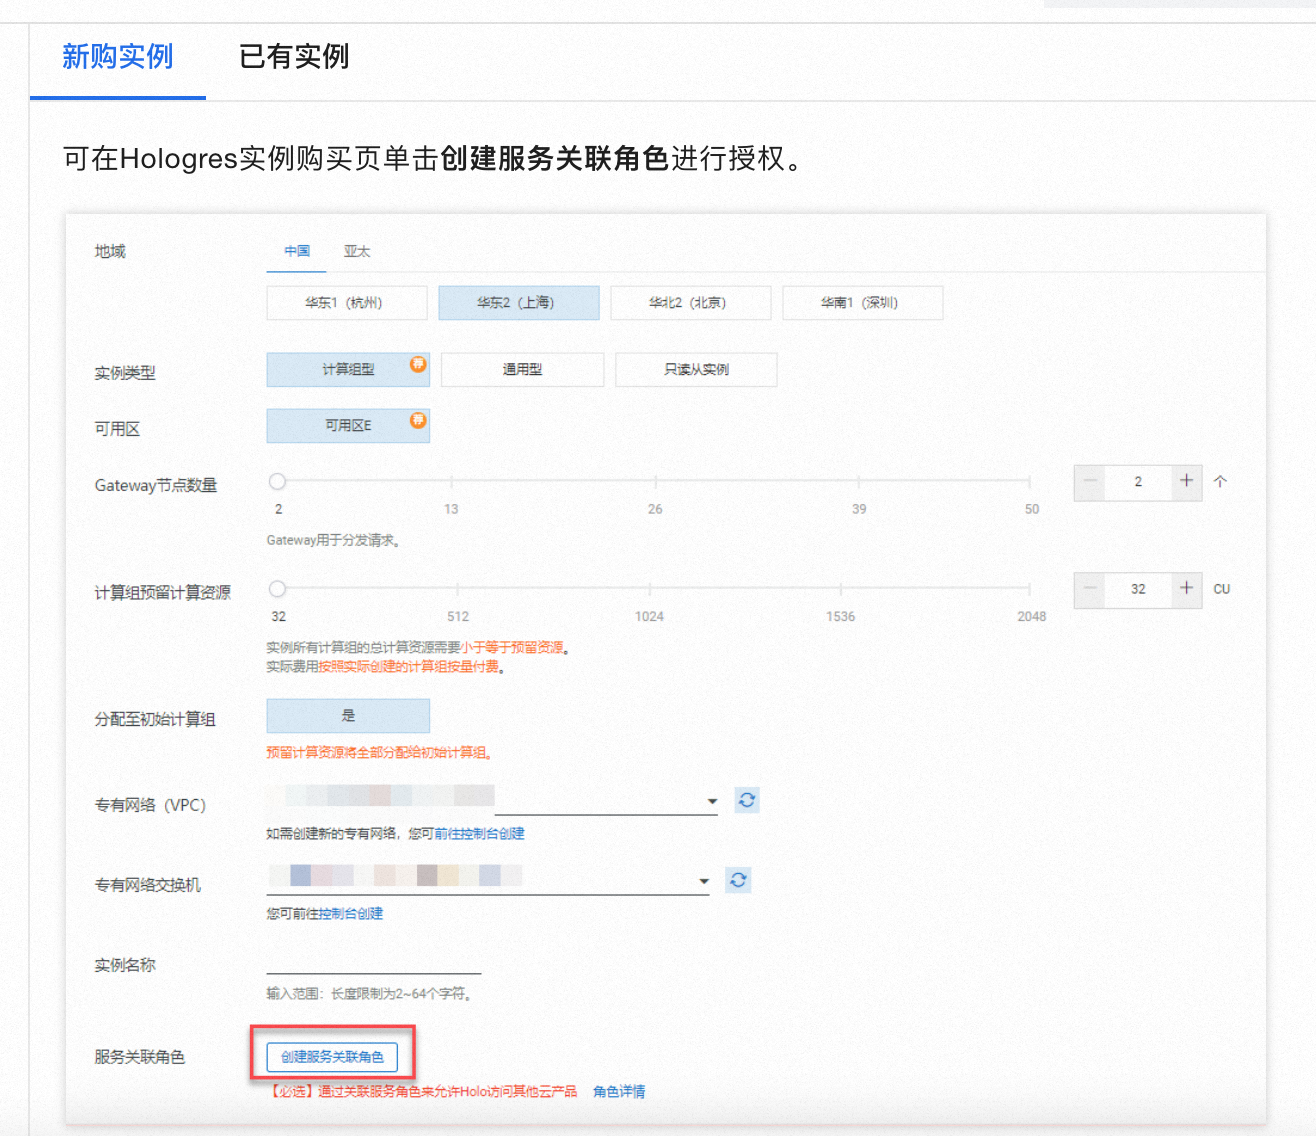Switch to the 已有实例 tab
The height and width of the screenshot is (1136, 1316).
294,57
